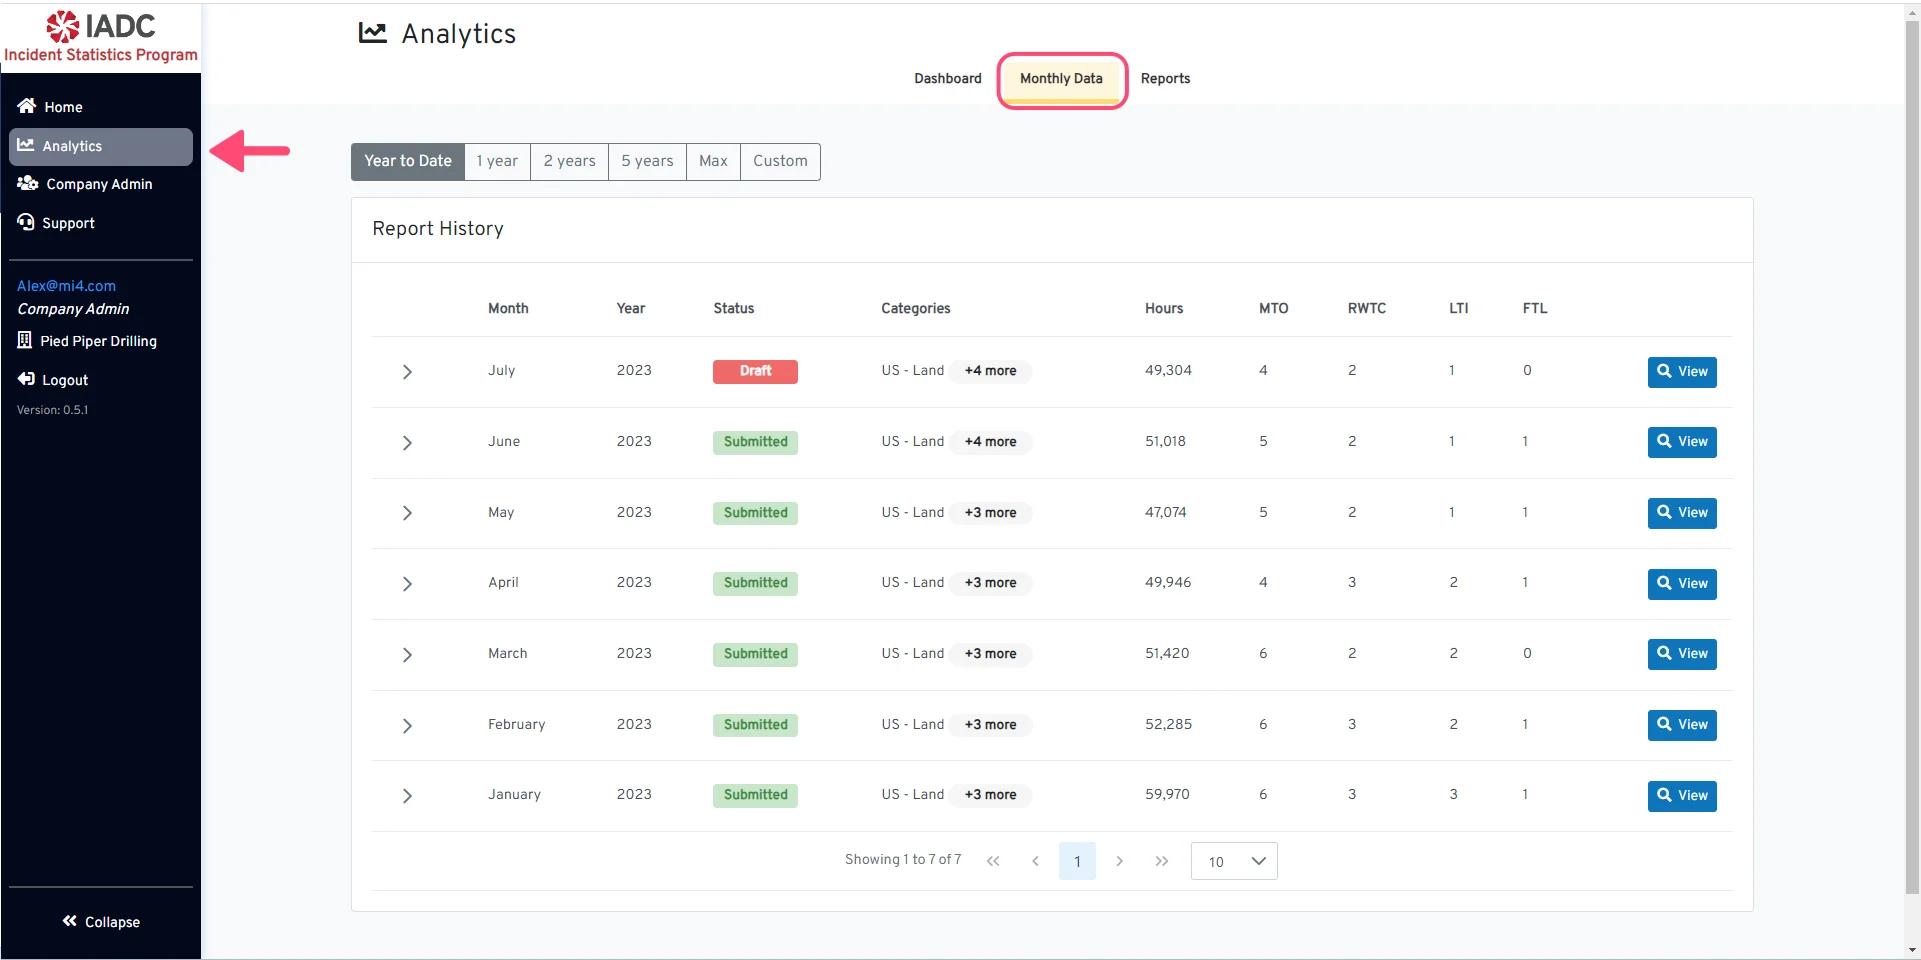
Task: Select the Custom range
Action: [780, 161]
